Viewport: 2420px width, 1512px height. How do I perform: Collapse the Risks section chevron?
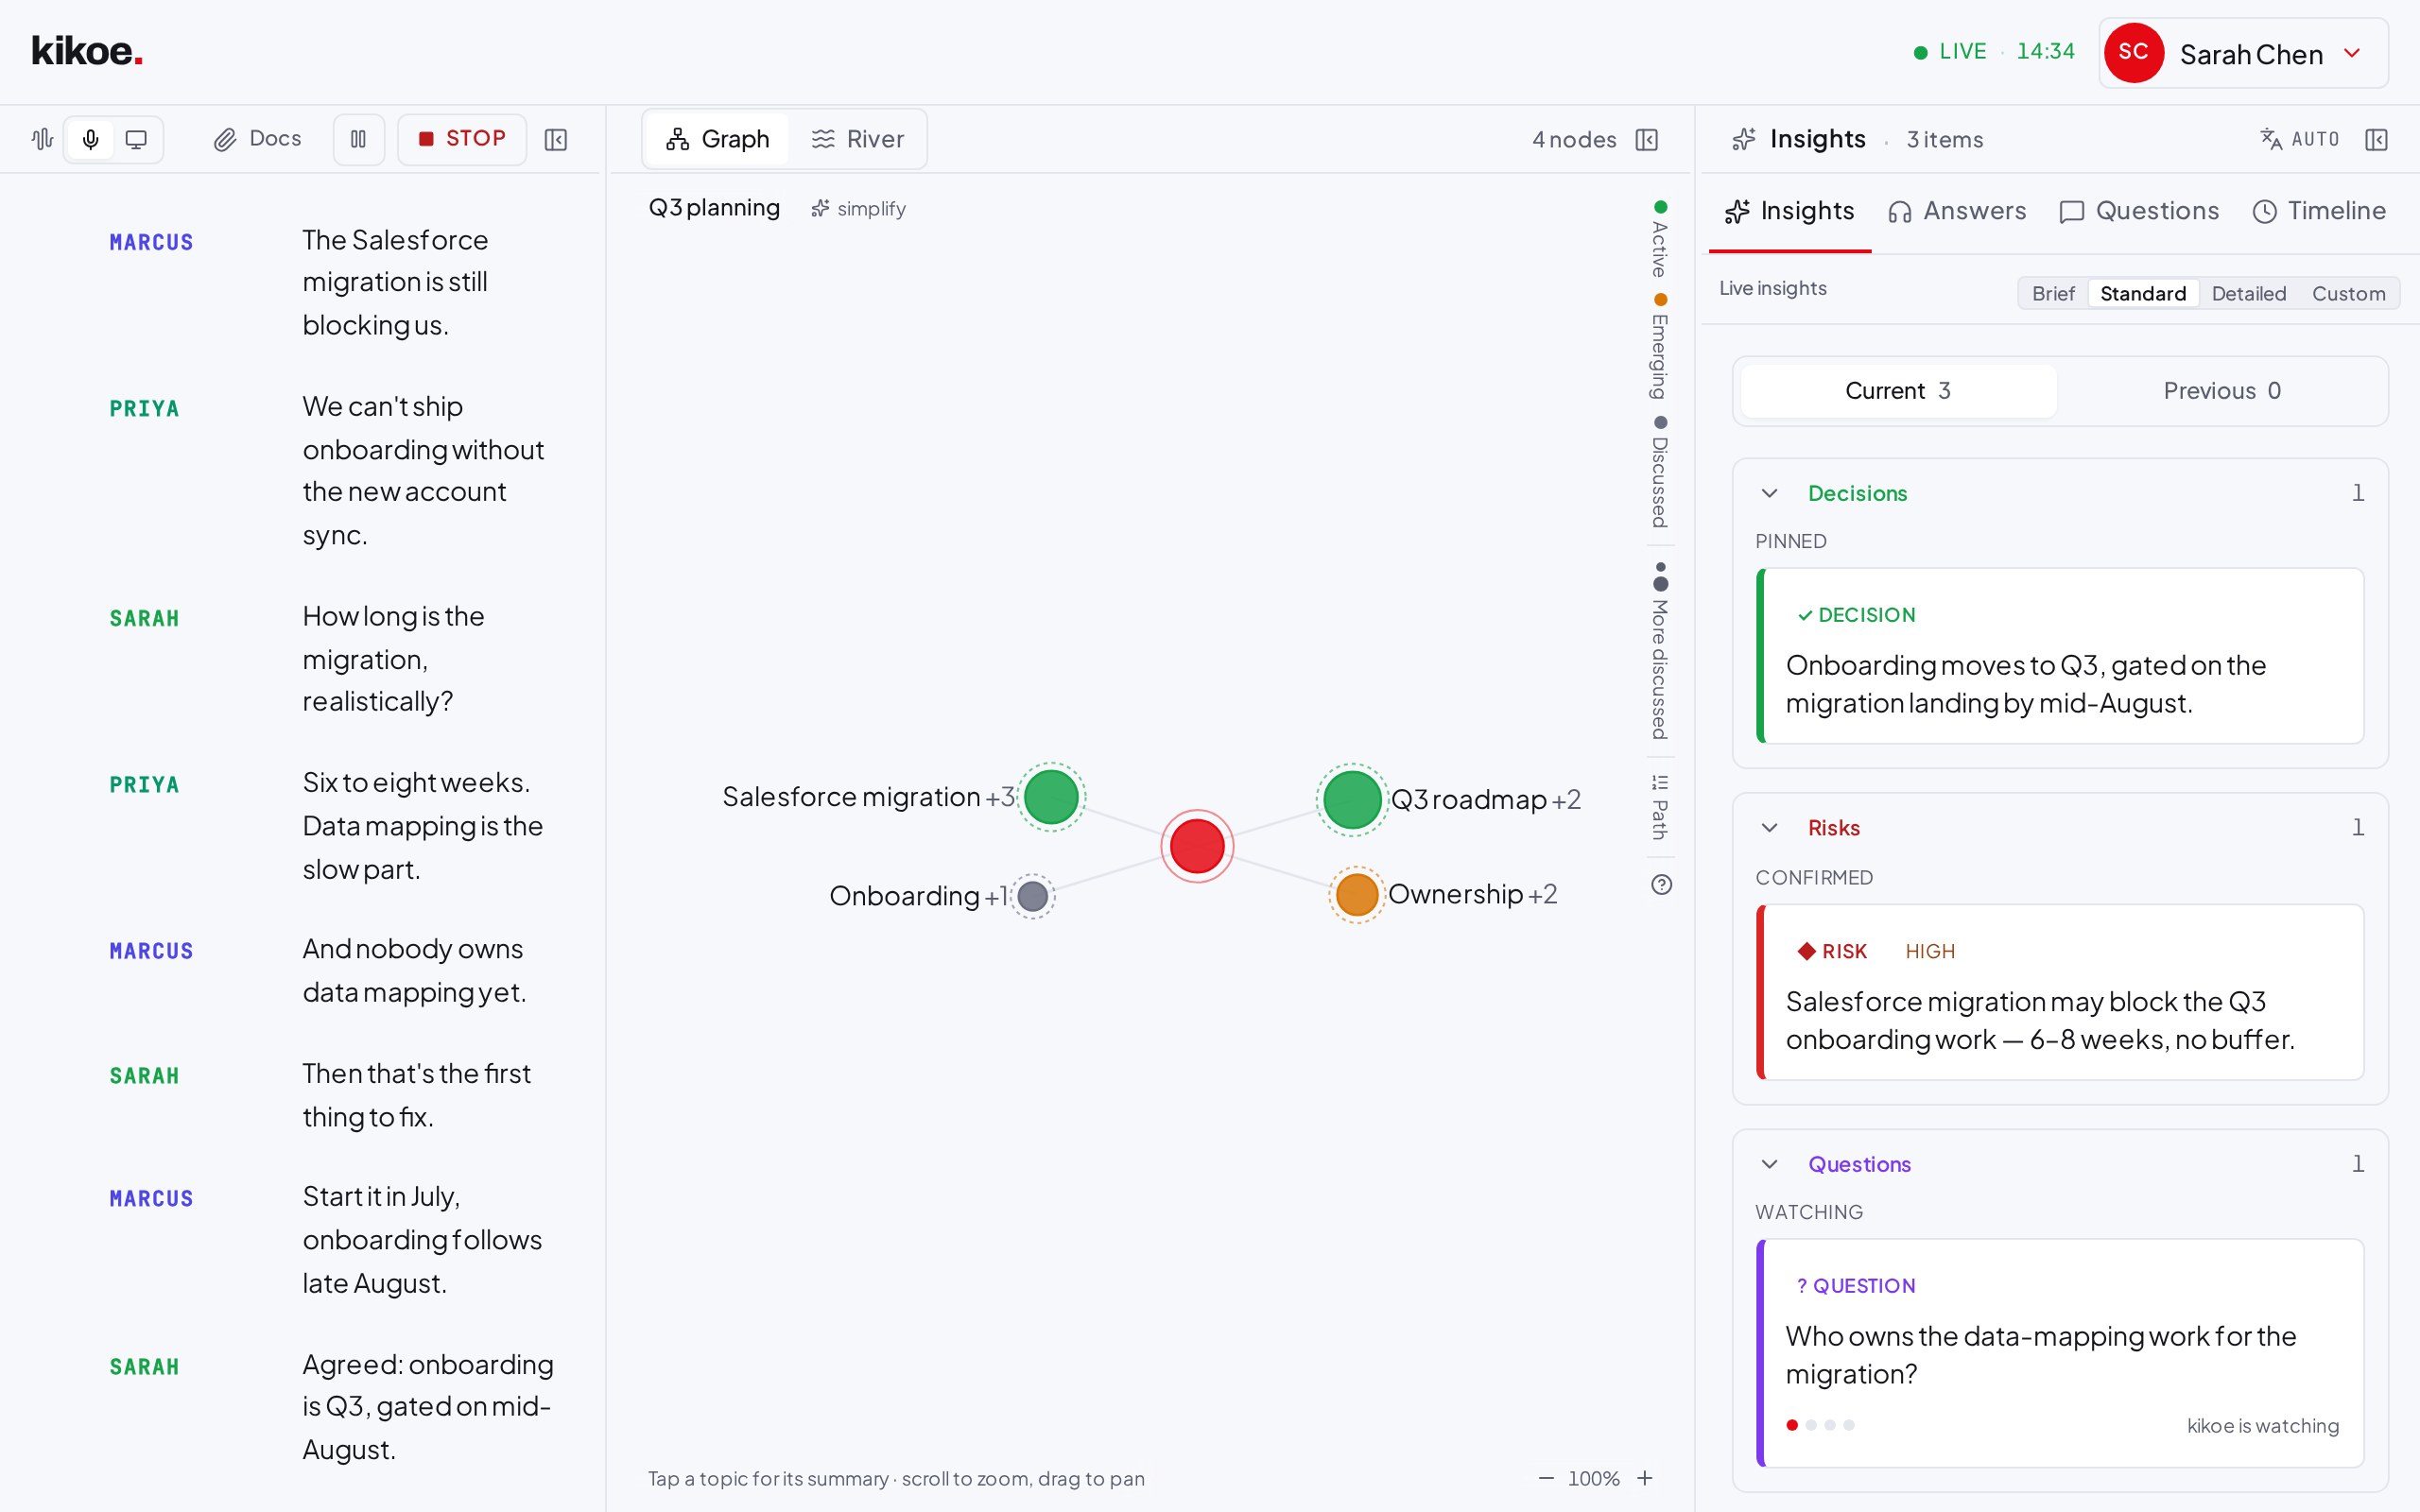click(1769, 828)
